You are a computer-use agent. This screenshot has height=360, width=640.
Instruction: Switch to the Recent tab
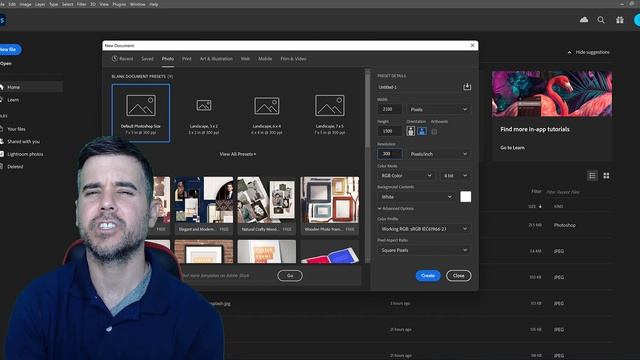point(122,59)
